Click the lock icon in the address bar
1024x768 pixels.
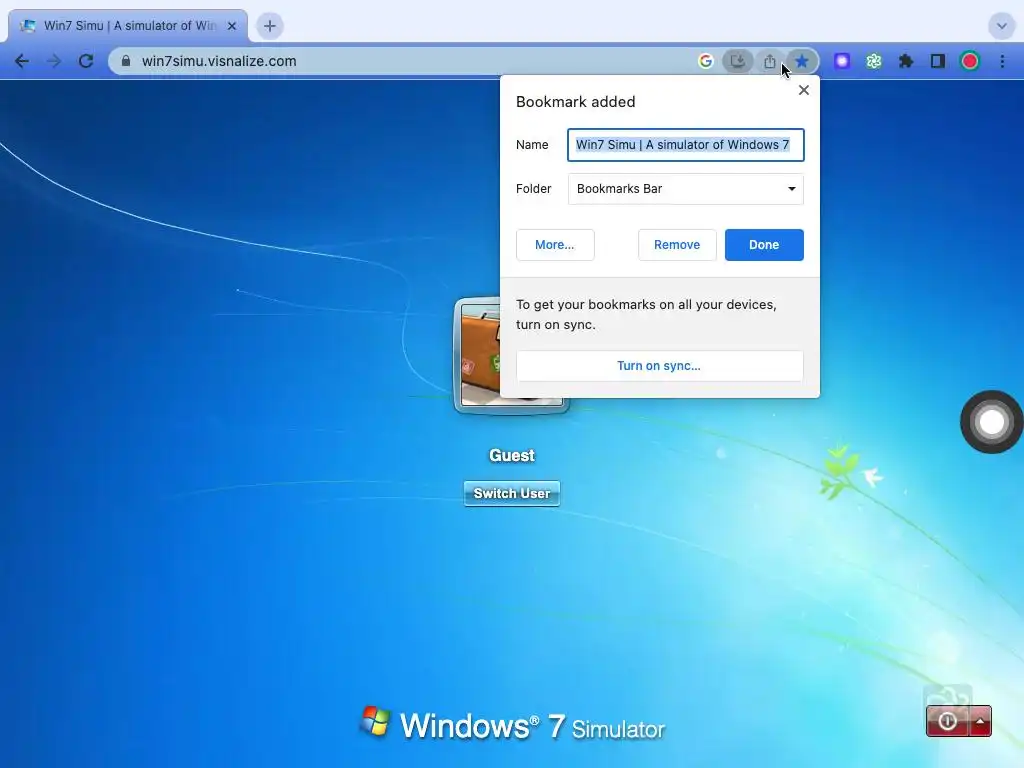click(126, 61)
